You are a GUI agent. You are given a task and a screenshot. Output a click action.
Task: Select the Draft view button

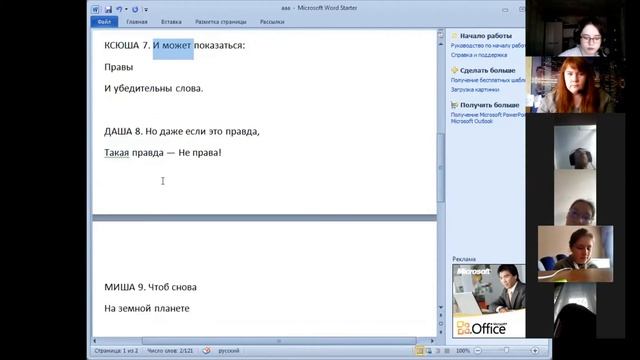[447, 351]
